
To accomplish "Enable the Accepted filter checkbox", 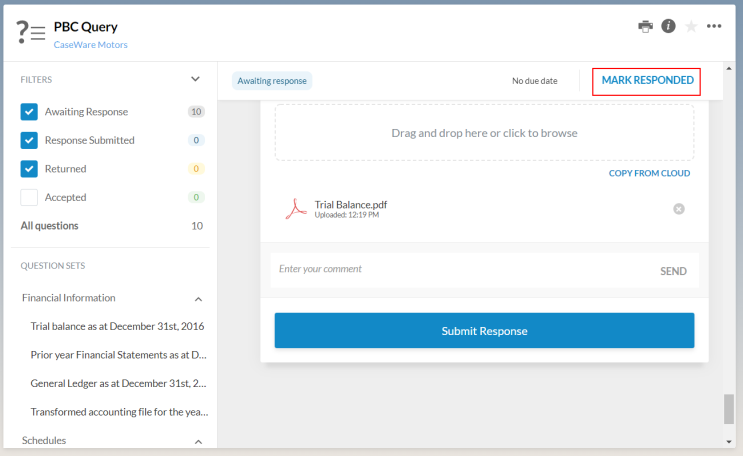I will tap(29, 197).
